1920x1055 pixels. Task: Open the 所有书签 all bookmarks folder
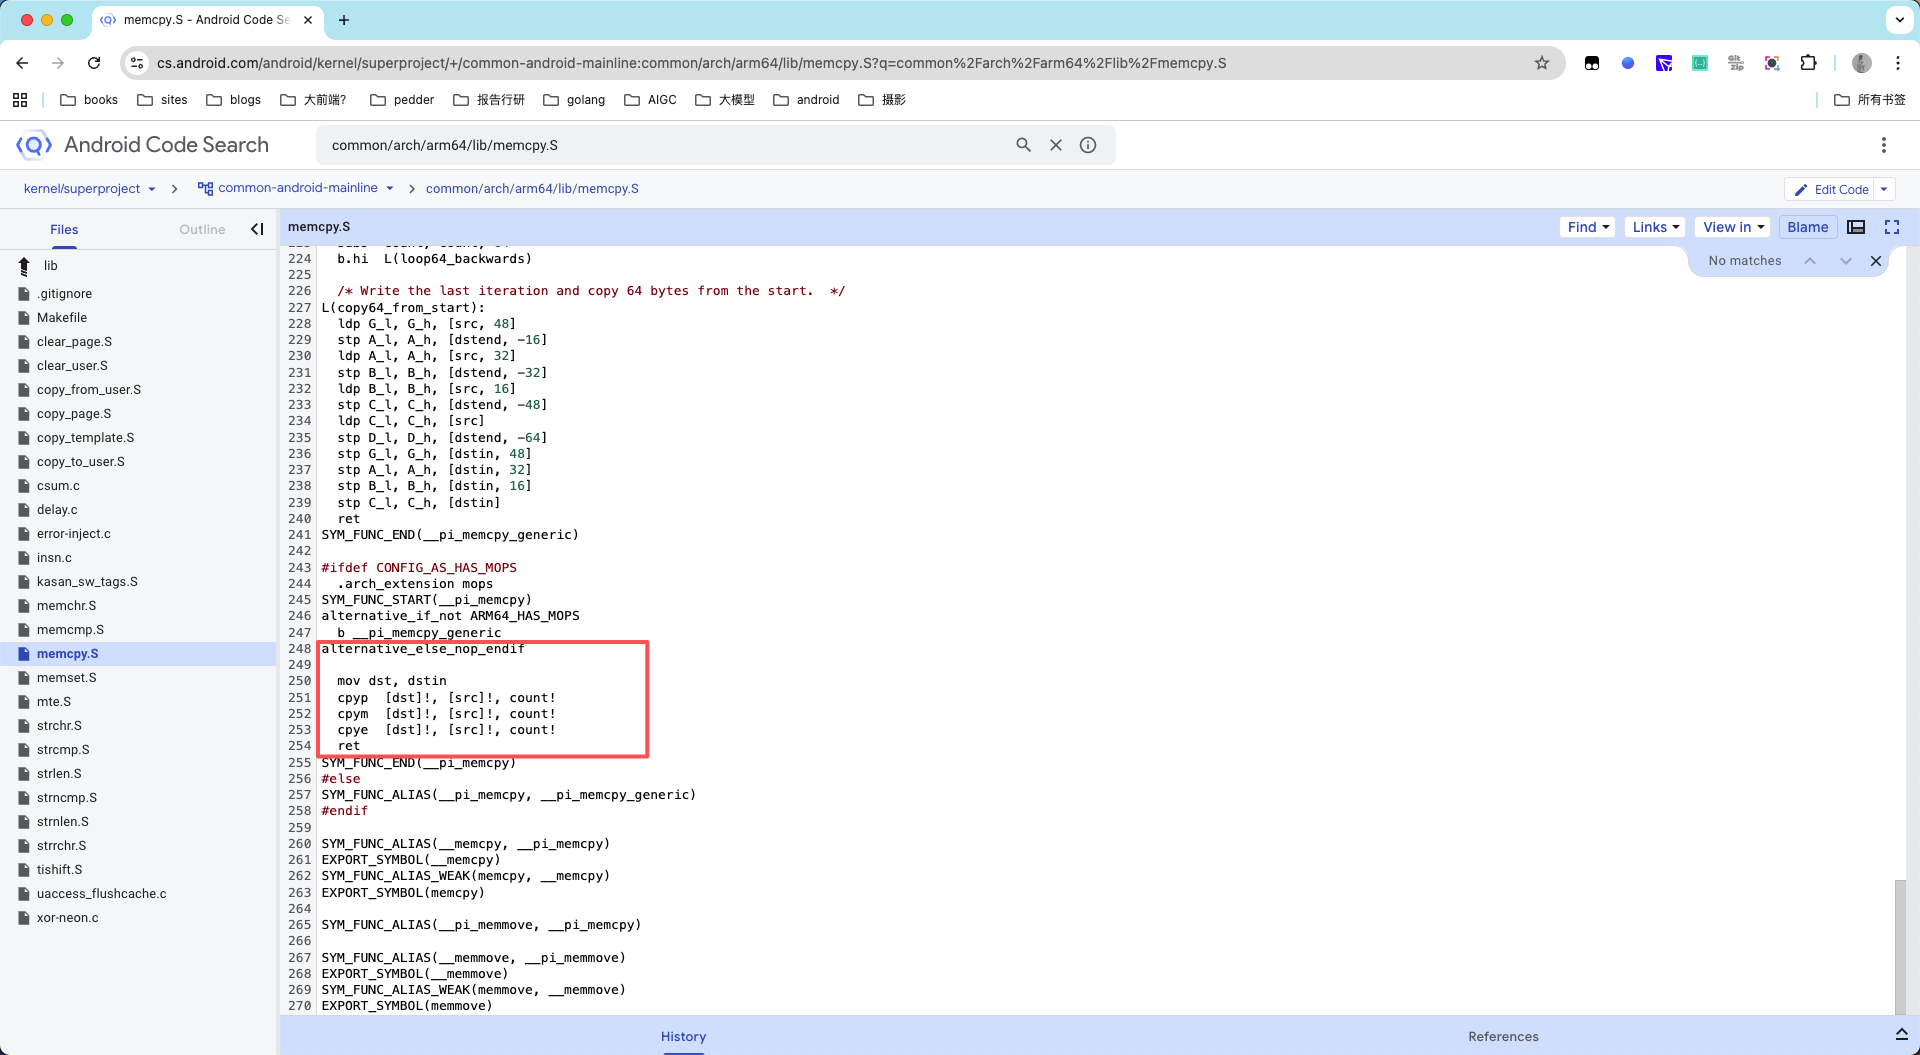pos(1870,100)
